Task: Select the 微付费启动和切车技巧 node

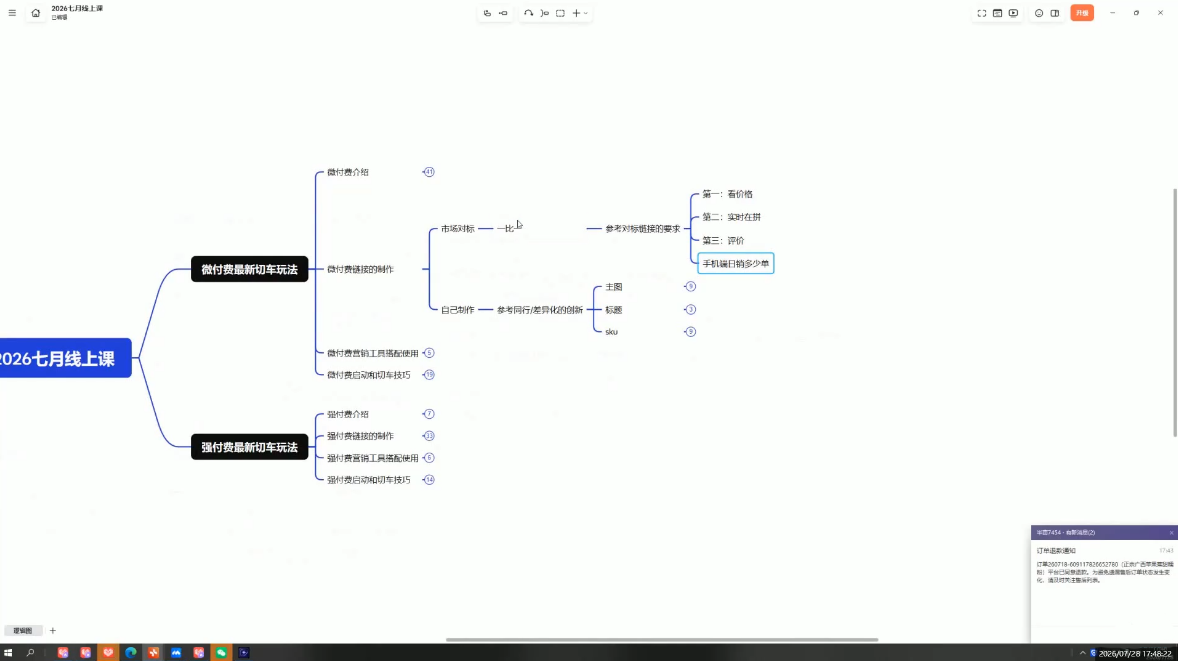Action: click(368, 375)
